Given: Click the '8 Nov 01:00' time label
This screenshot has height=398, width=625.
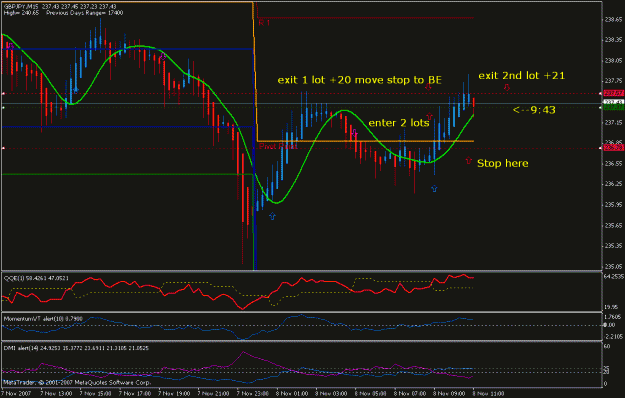Looking at the screenshot, I should [x=292, y=394].
